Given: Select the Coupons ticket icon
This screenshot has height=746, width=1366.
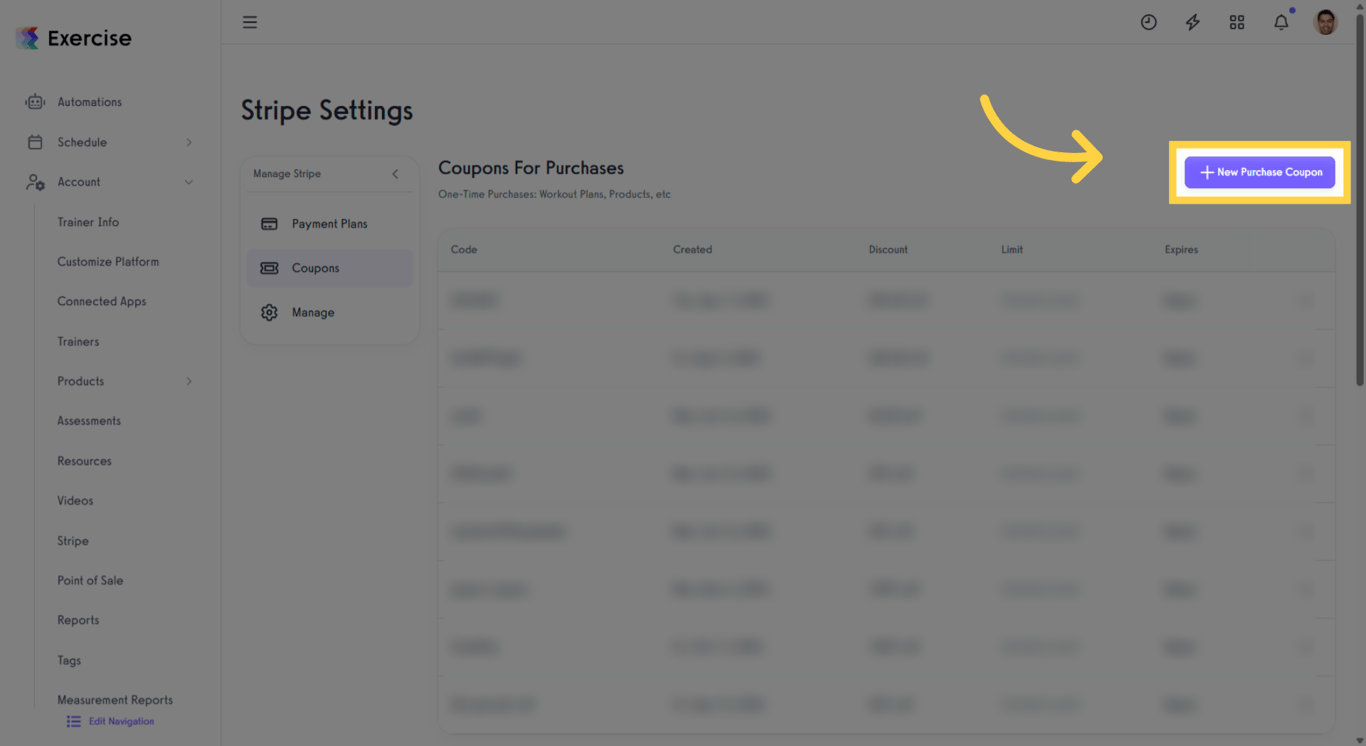Looking at the screenshot, I should 268,268.
